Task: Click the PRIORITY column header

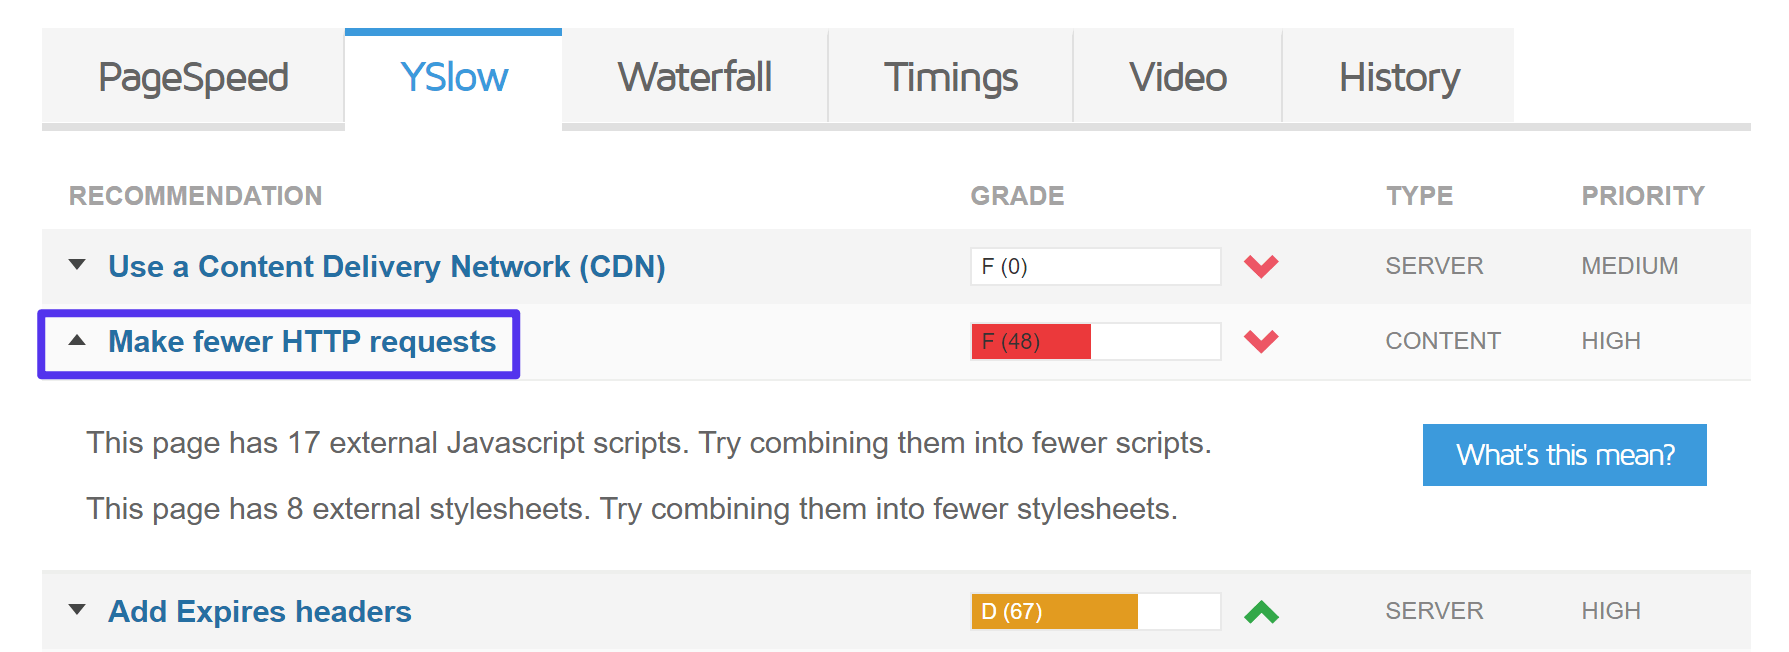Action: [x=1643, y=195]
